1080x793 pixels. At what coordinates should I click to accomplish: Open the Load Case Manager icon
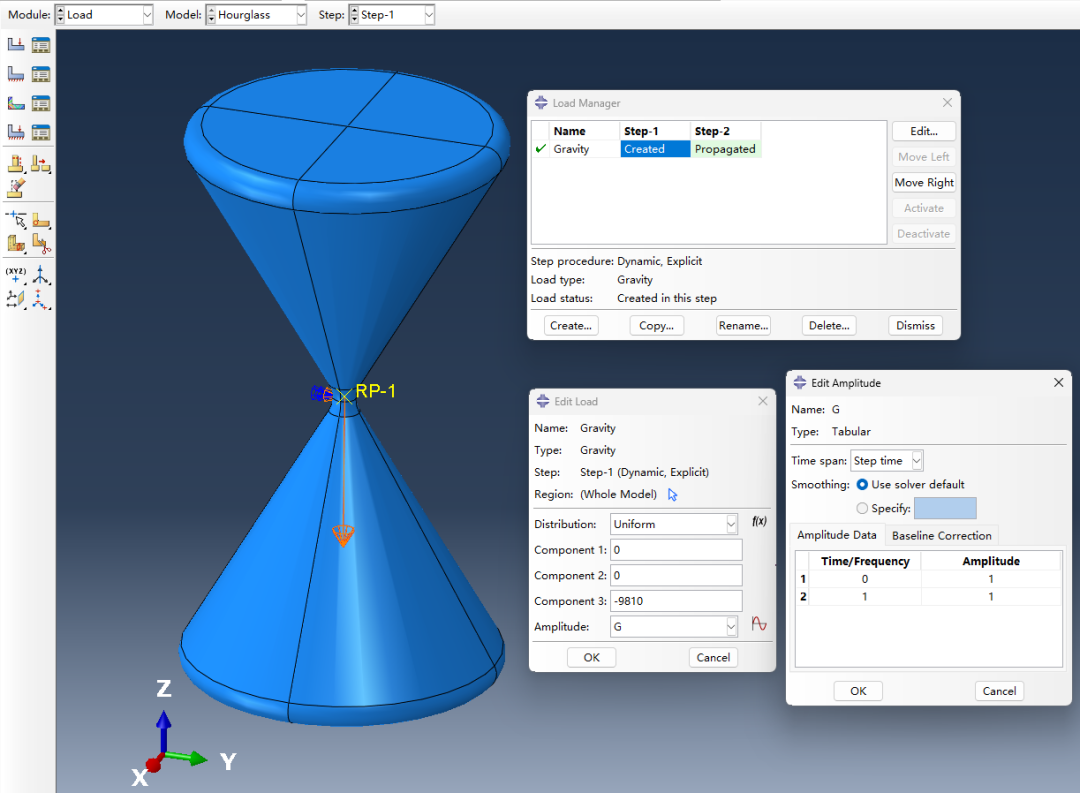click(41, 132)
